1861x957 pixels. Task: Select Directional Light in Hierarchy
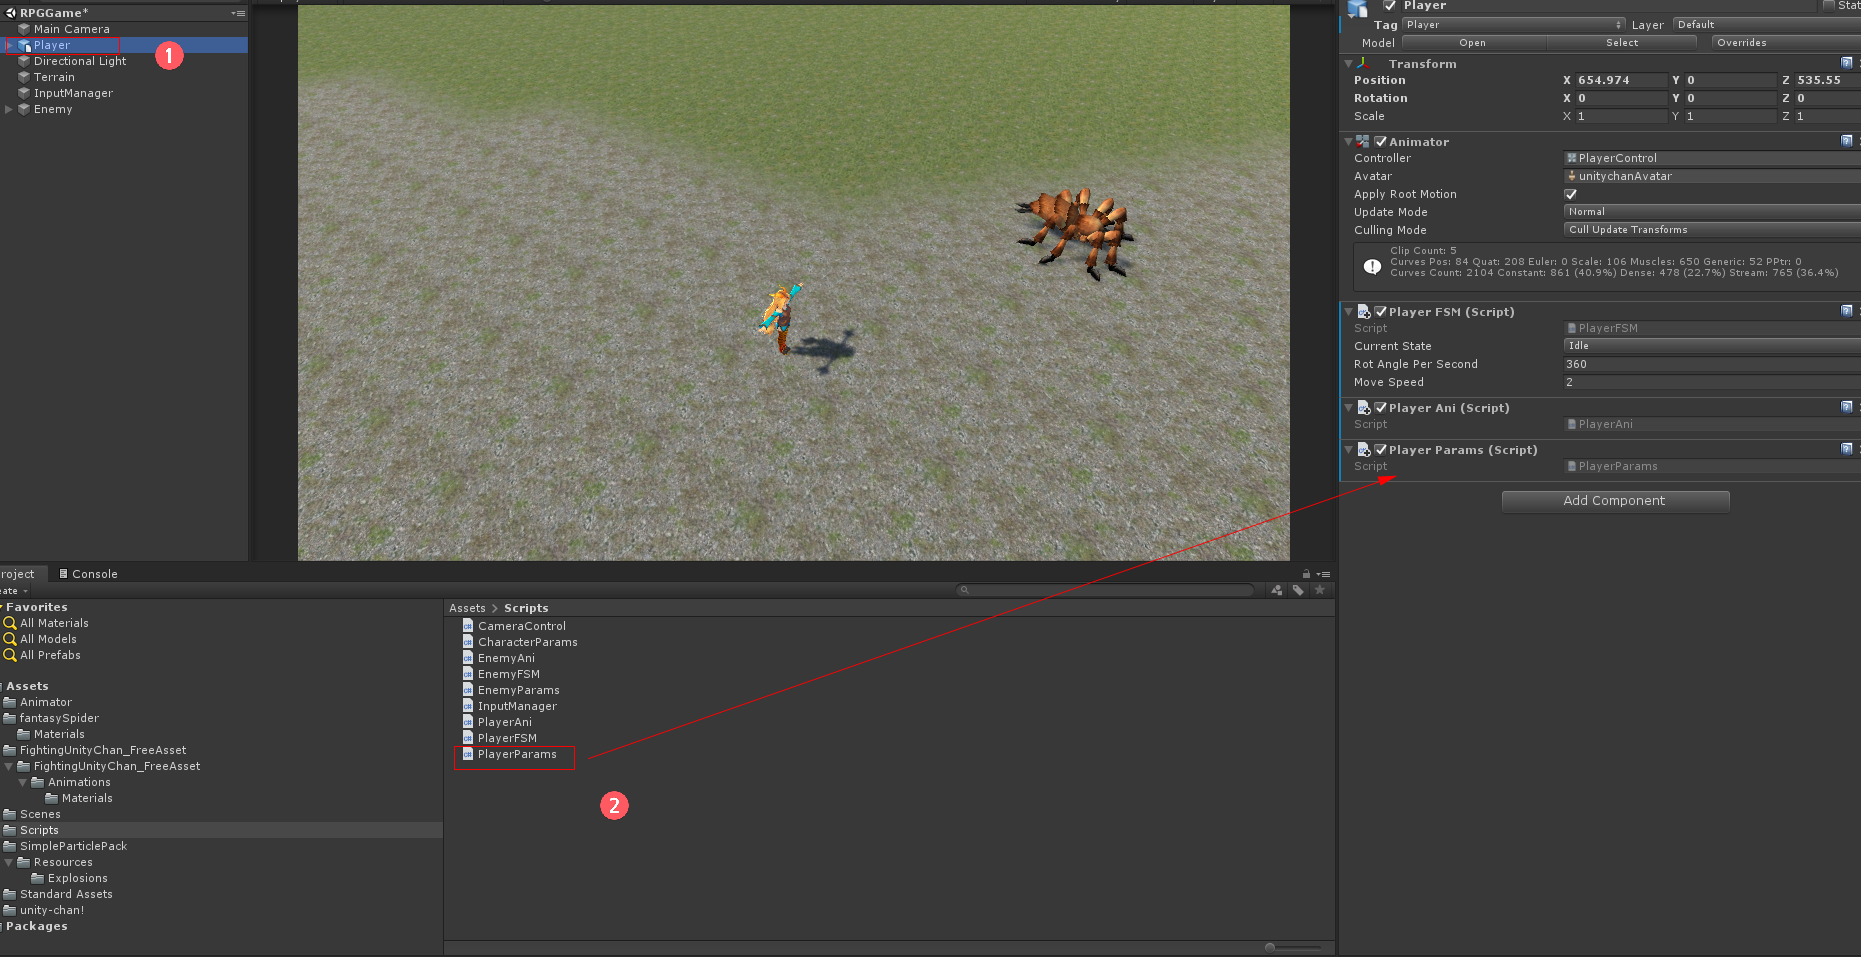point(80,61)
